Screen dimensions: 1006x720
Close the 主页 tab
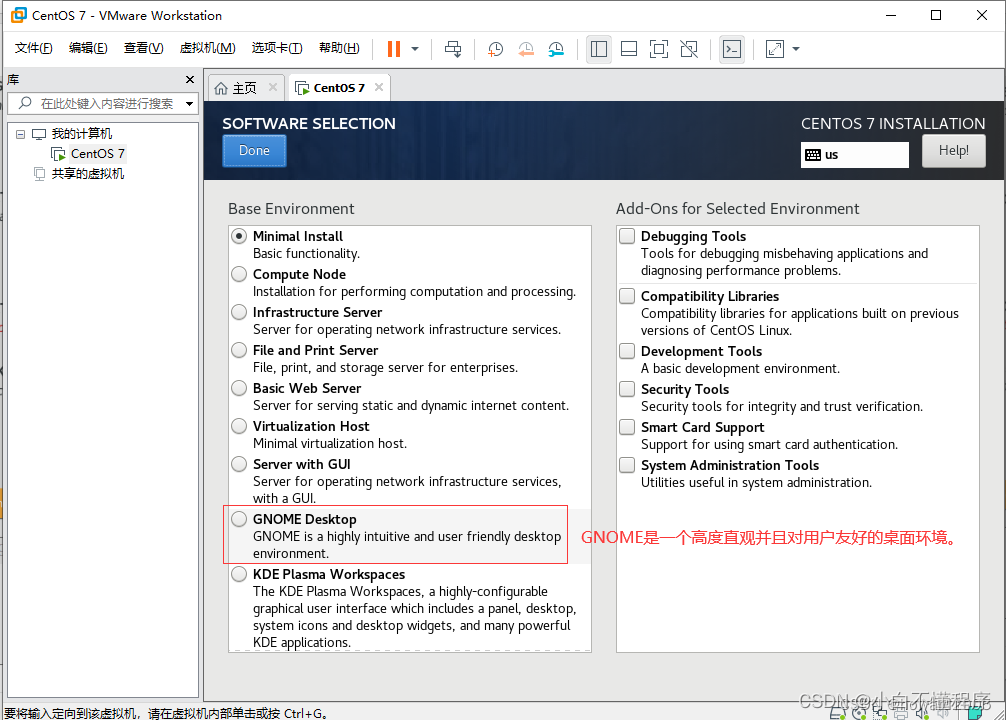tap(273, 87)
